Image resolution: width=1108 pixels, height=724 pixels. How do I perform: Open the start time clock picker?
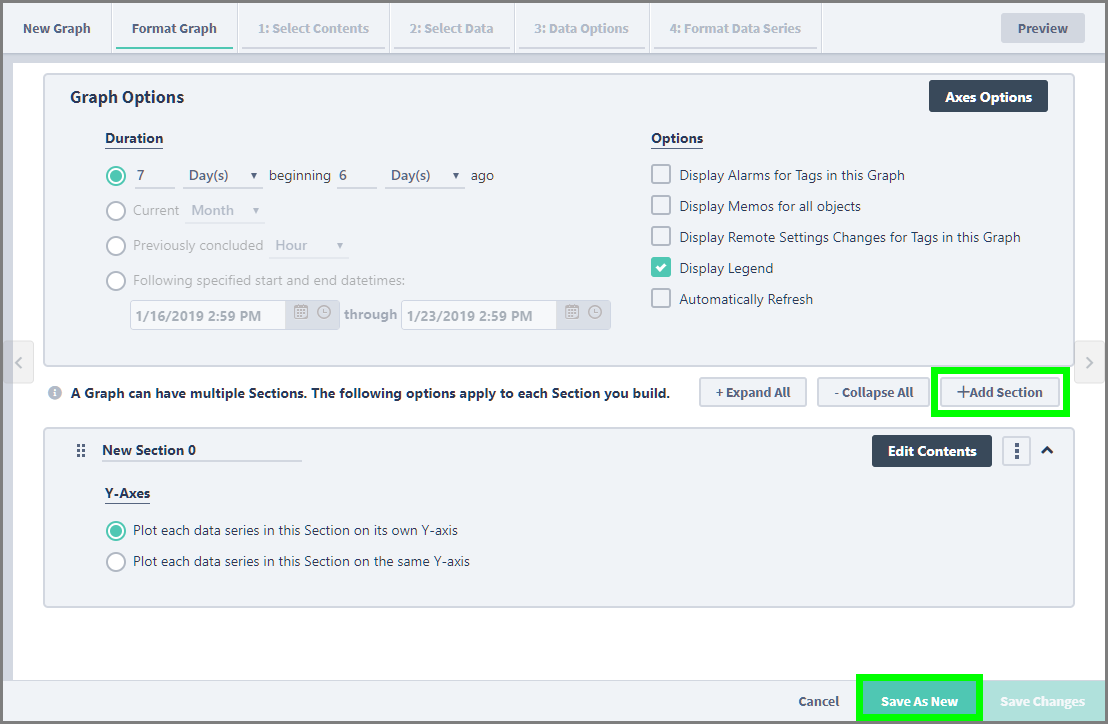pyautogui.click(x=324, y=312)
